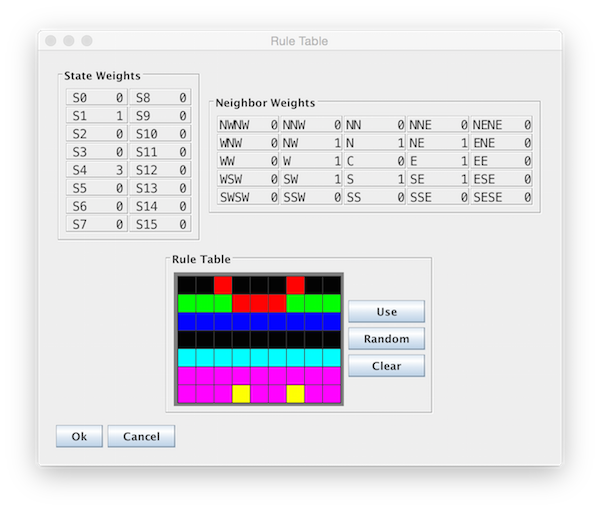Click the middle red cell in green row
600x511 pixels.
[259, 303]
